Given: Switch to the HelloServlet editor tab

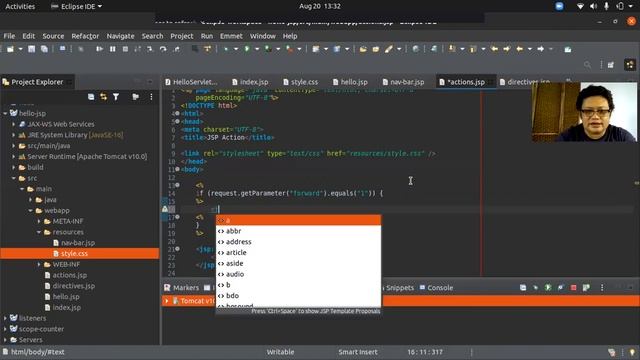Looking at the screenshot, I should tap(191, 82).
